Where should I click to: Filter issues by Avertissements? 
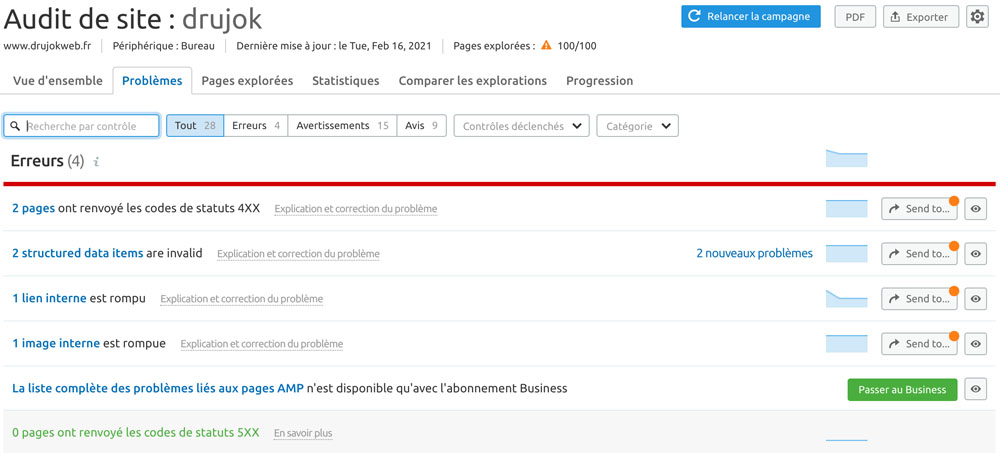coord(342,126)
